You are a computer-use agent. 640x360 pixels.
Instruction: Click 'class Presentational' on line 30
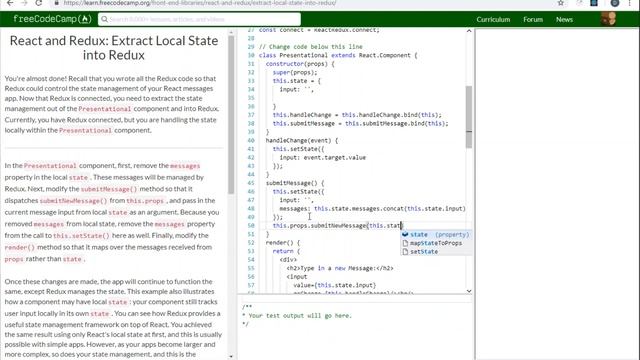tap(293, 56)
